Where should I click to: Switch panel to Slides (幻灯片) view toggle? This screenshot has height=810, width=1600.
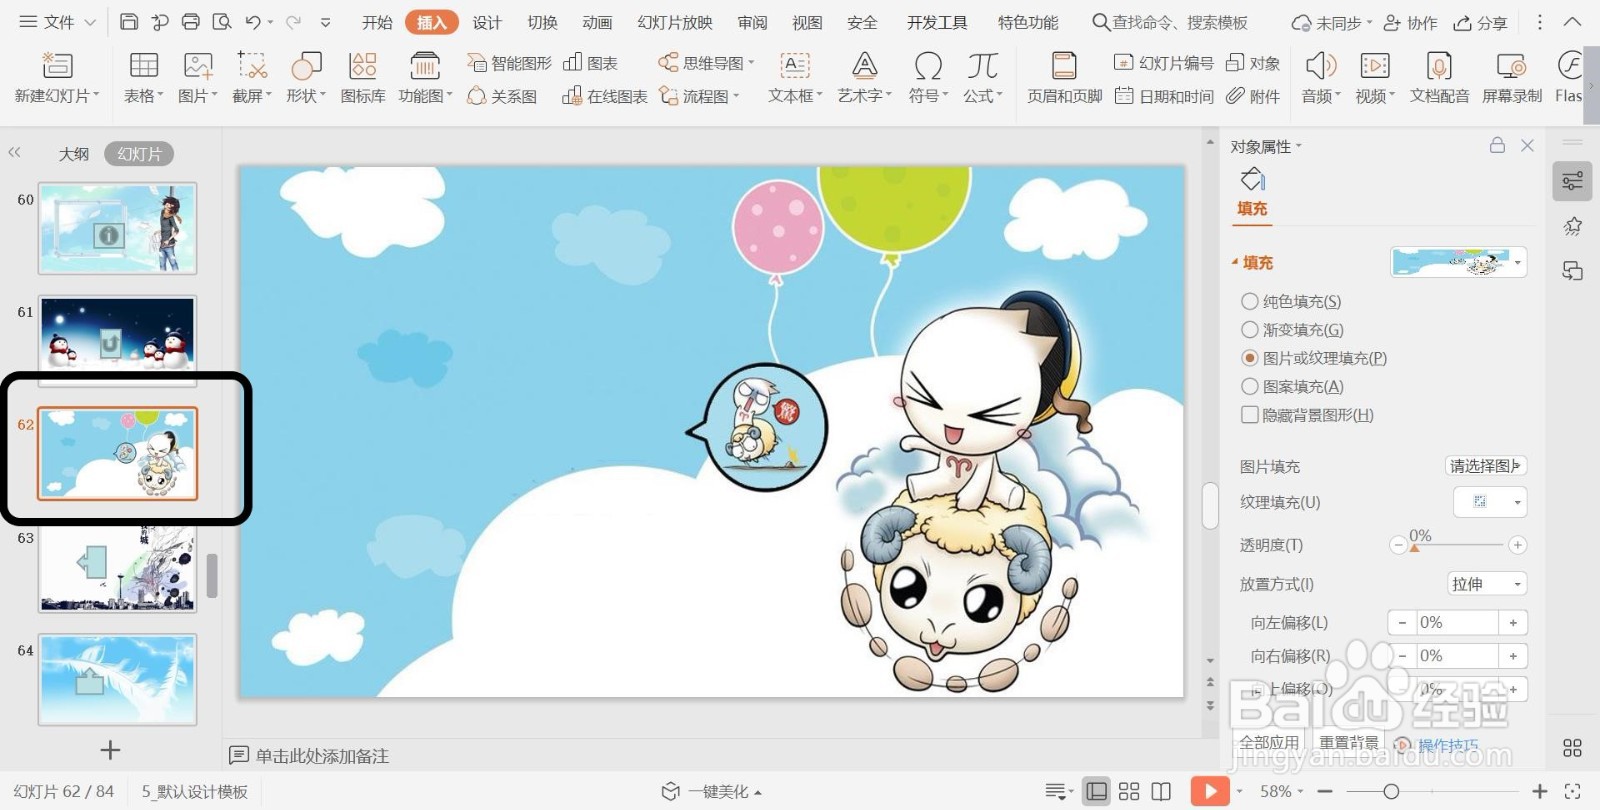point(139,154)
